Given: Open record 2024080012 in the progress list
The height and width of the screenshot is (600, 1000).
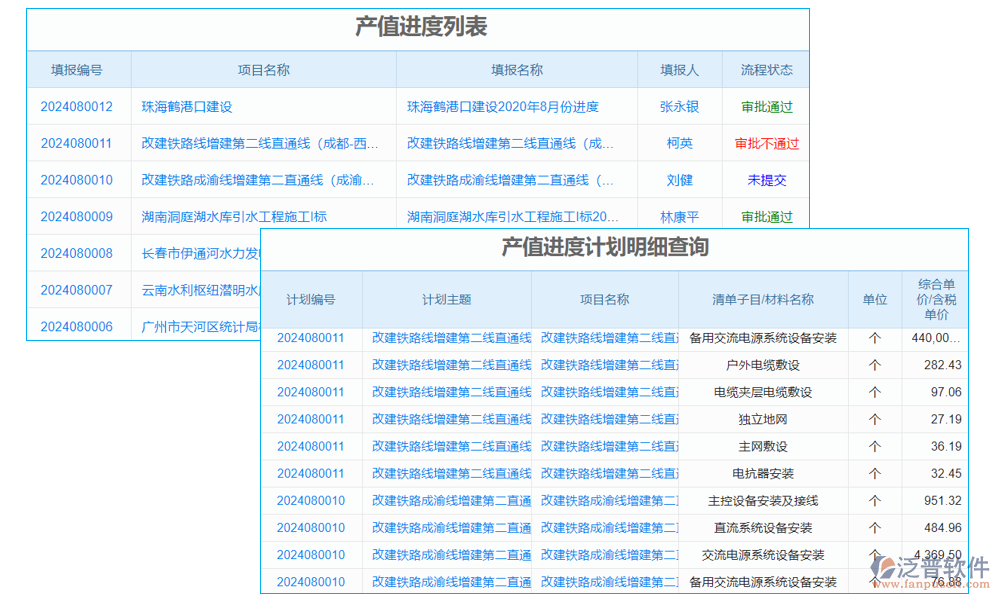Looking at the screenshot, I should tap(75, 106).
